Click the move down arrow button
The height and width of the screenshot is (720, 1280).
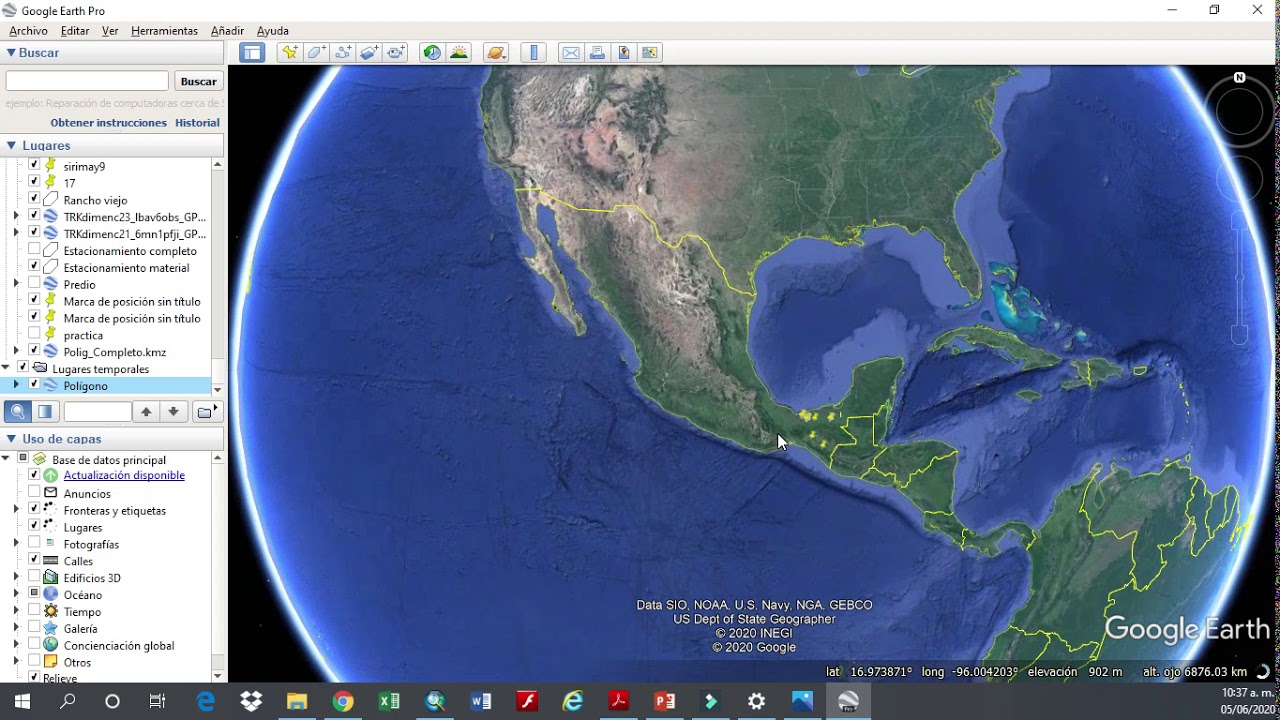[173, 411]
